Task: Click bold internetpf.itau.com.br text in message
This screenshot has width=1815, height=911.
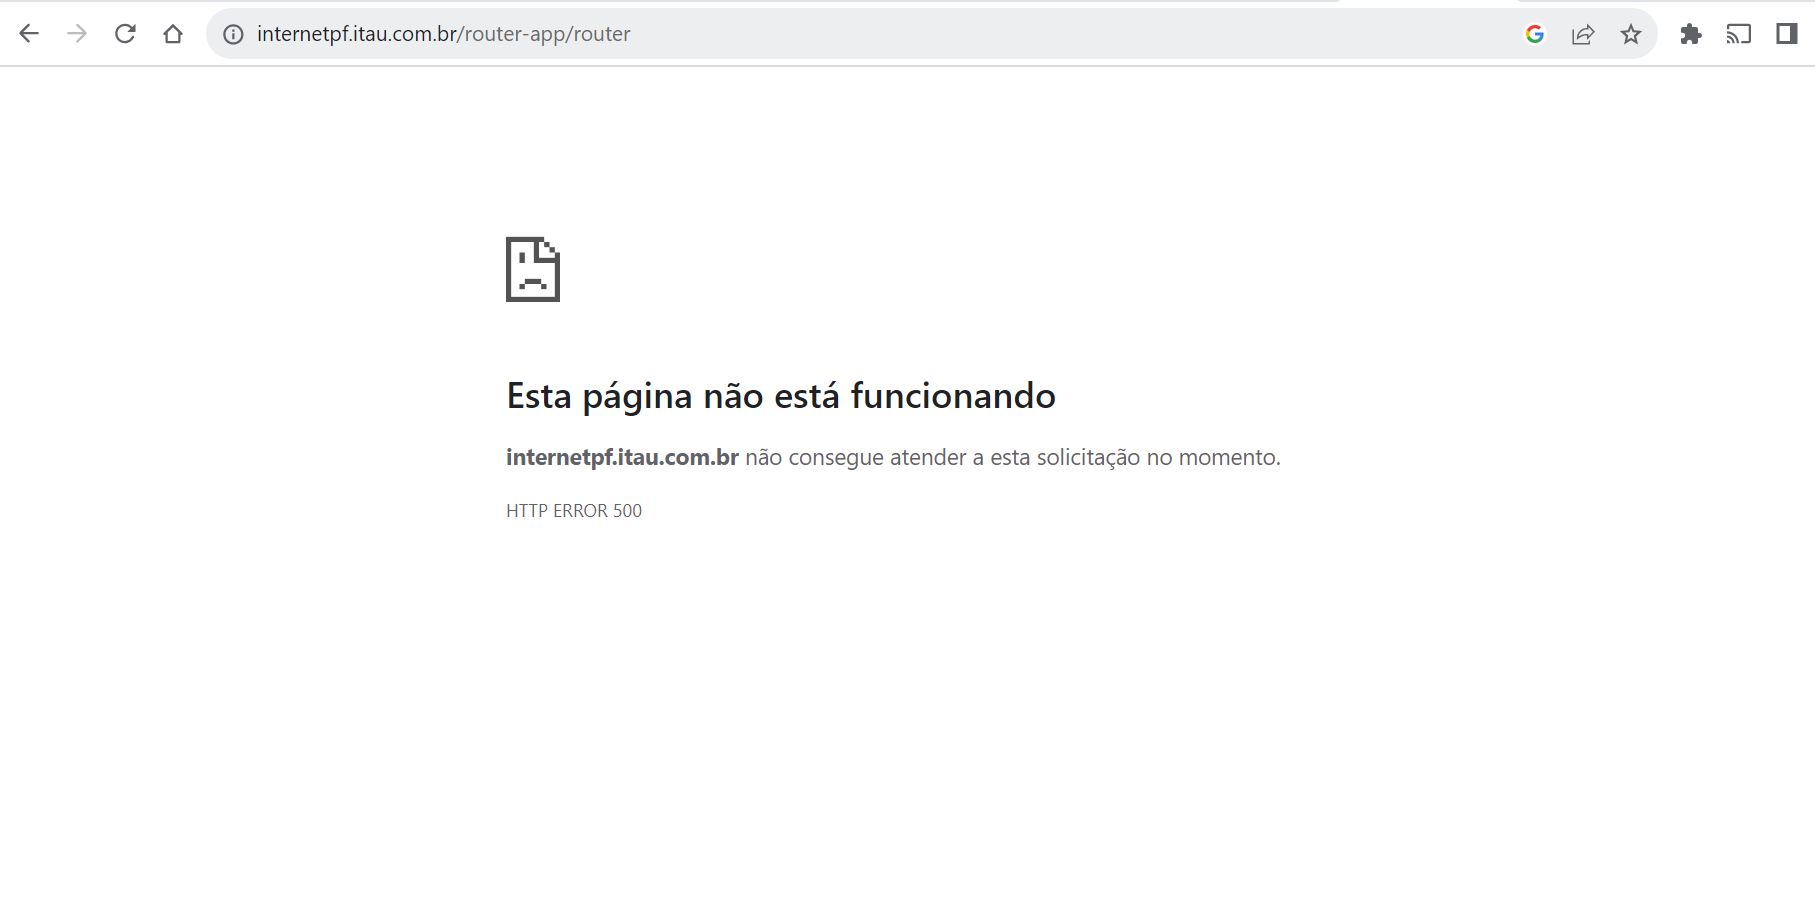Action: tap(622, 457)
